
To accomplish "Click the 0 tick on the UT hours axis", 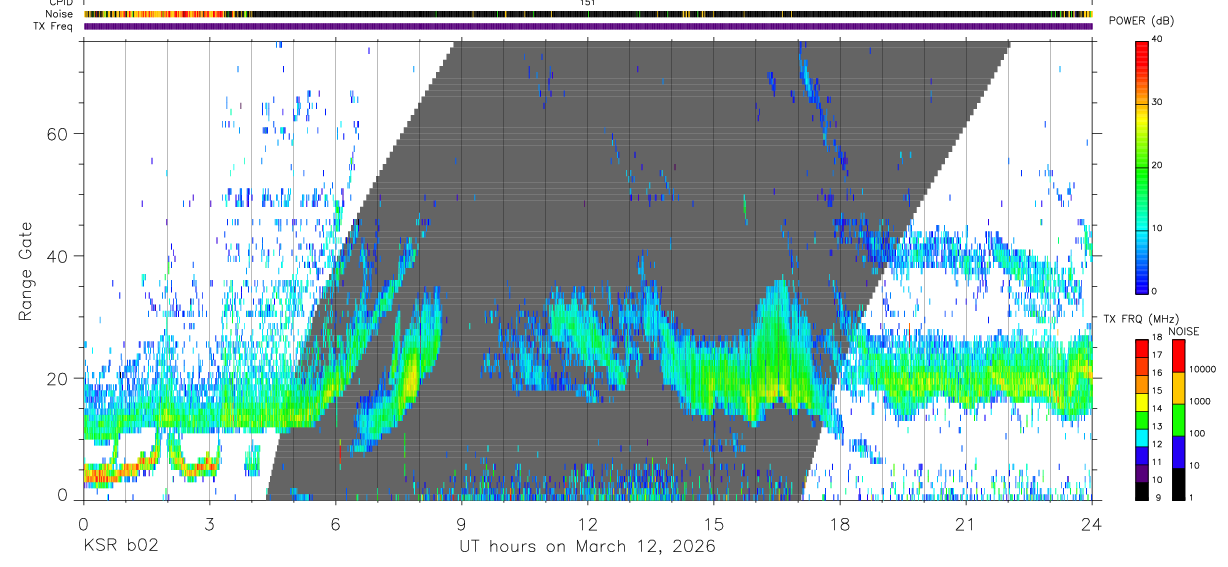I will tap(83, 523).
